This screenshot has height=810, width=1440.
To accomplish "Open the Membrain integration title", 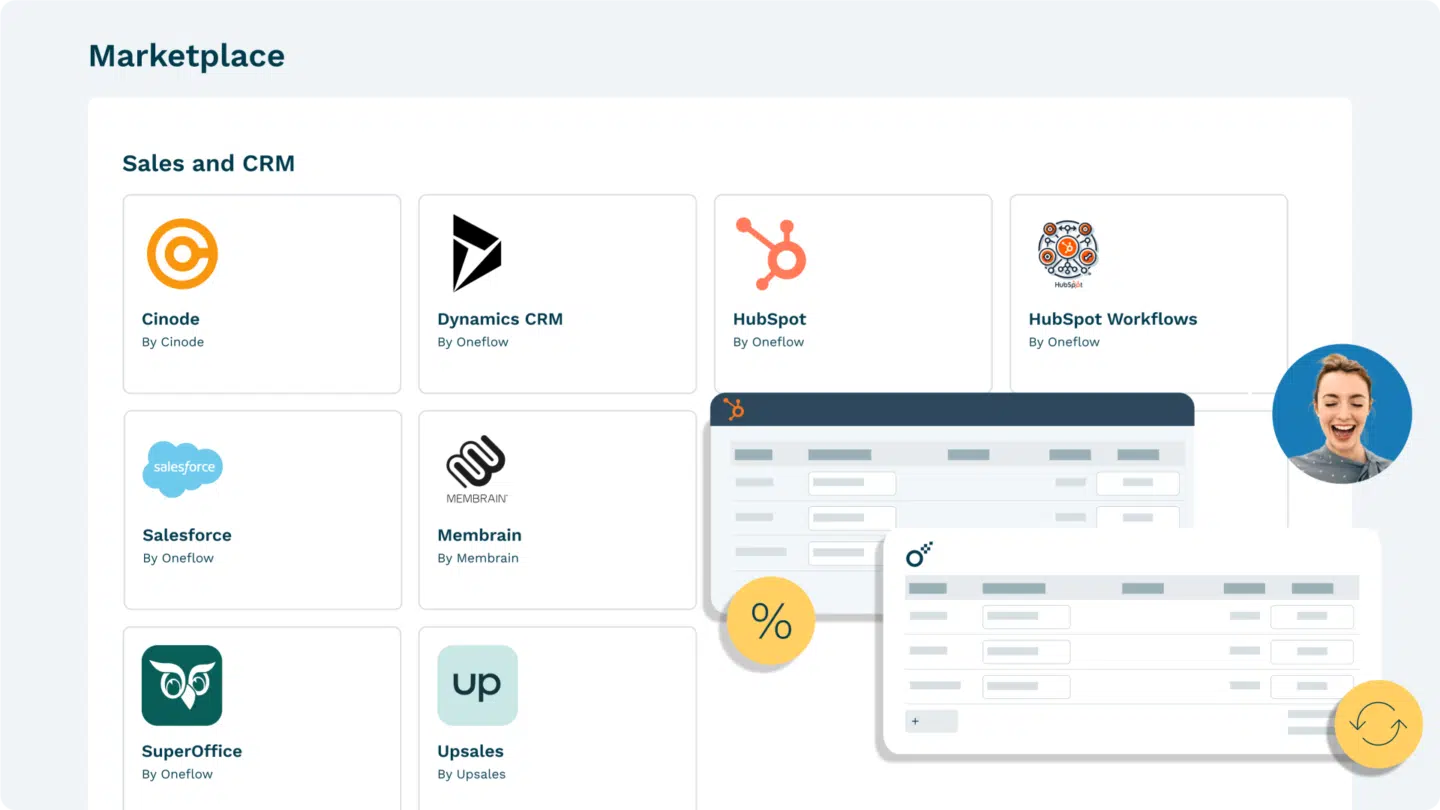I will coord(480,535).
